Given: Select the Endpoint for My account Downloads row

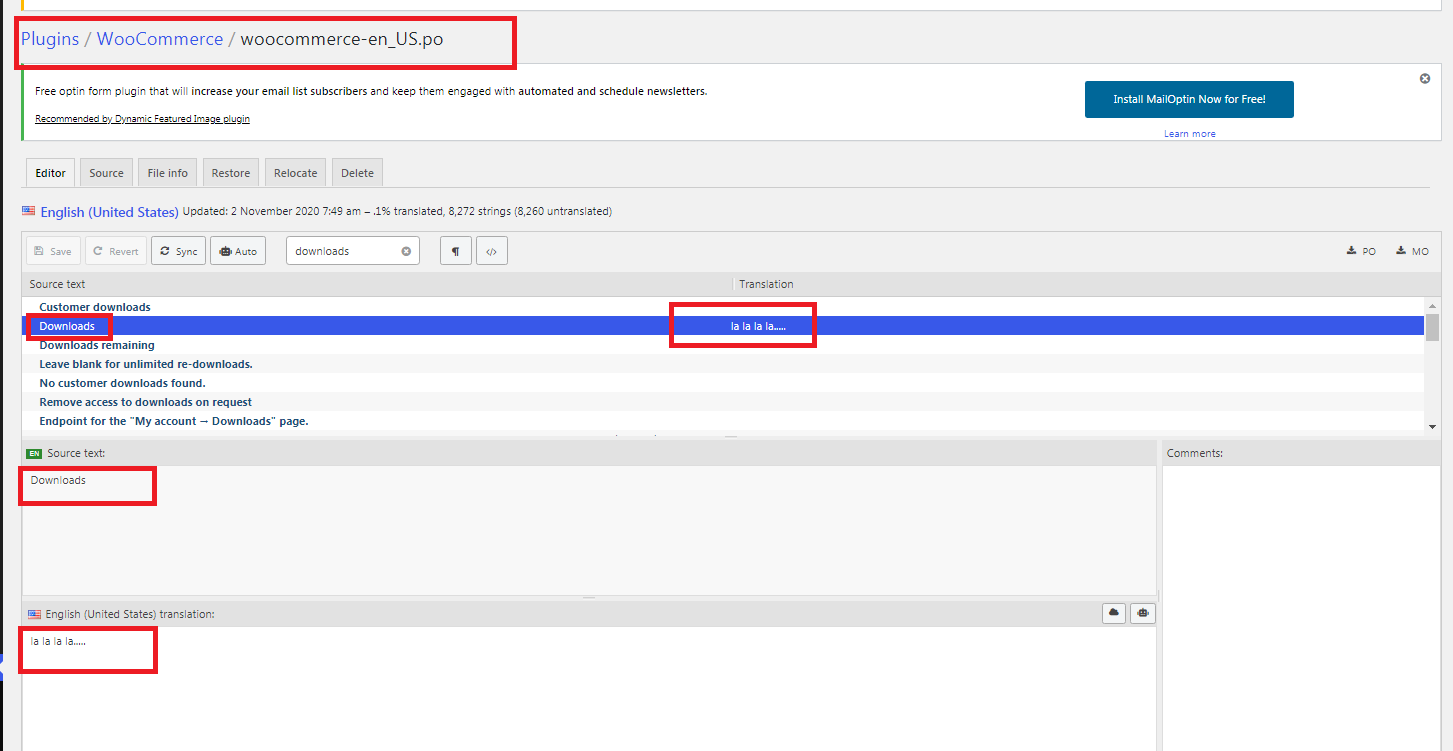Looking at the screenshot, I should pos(723,421).
